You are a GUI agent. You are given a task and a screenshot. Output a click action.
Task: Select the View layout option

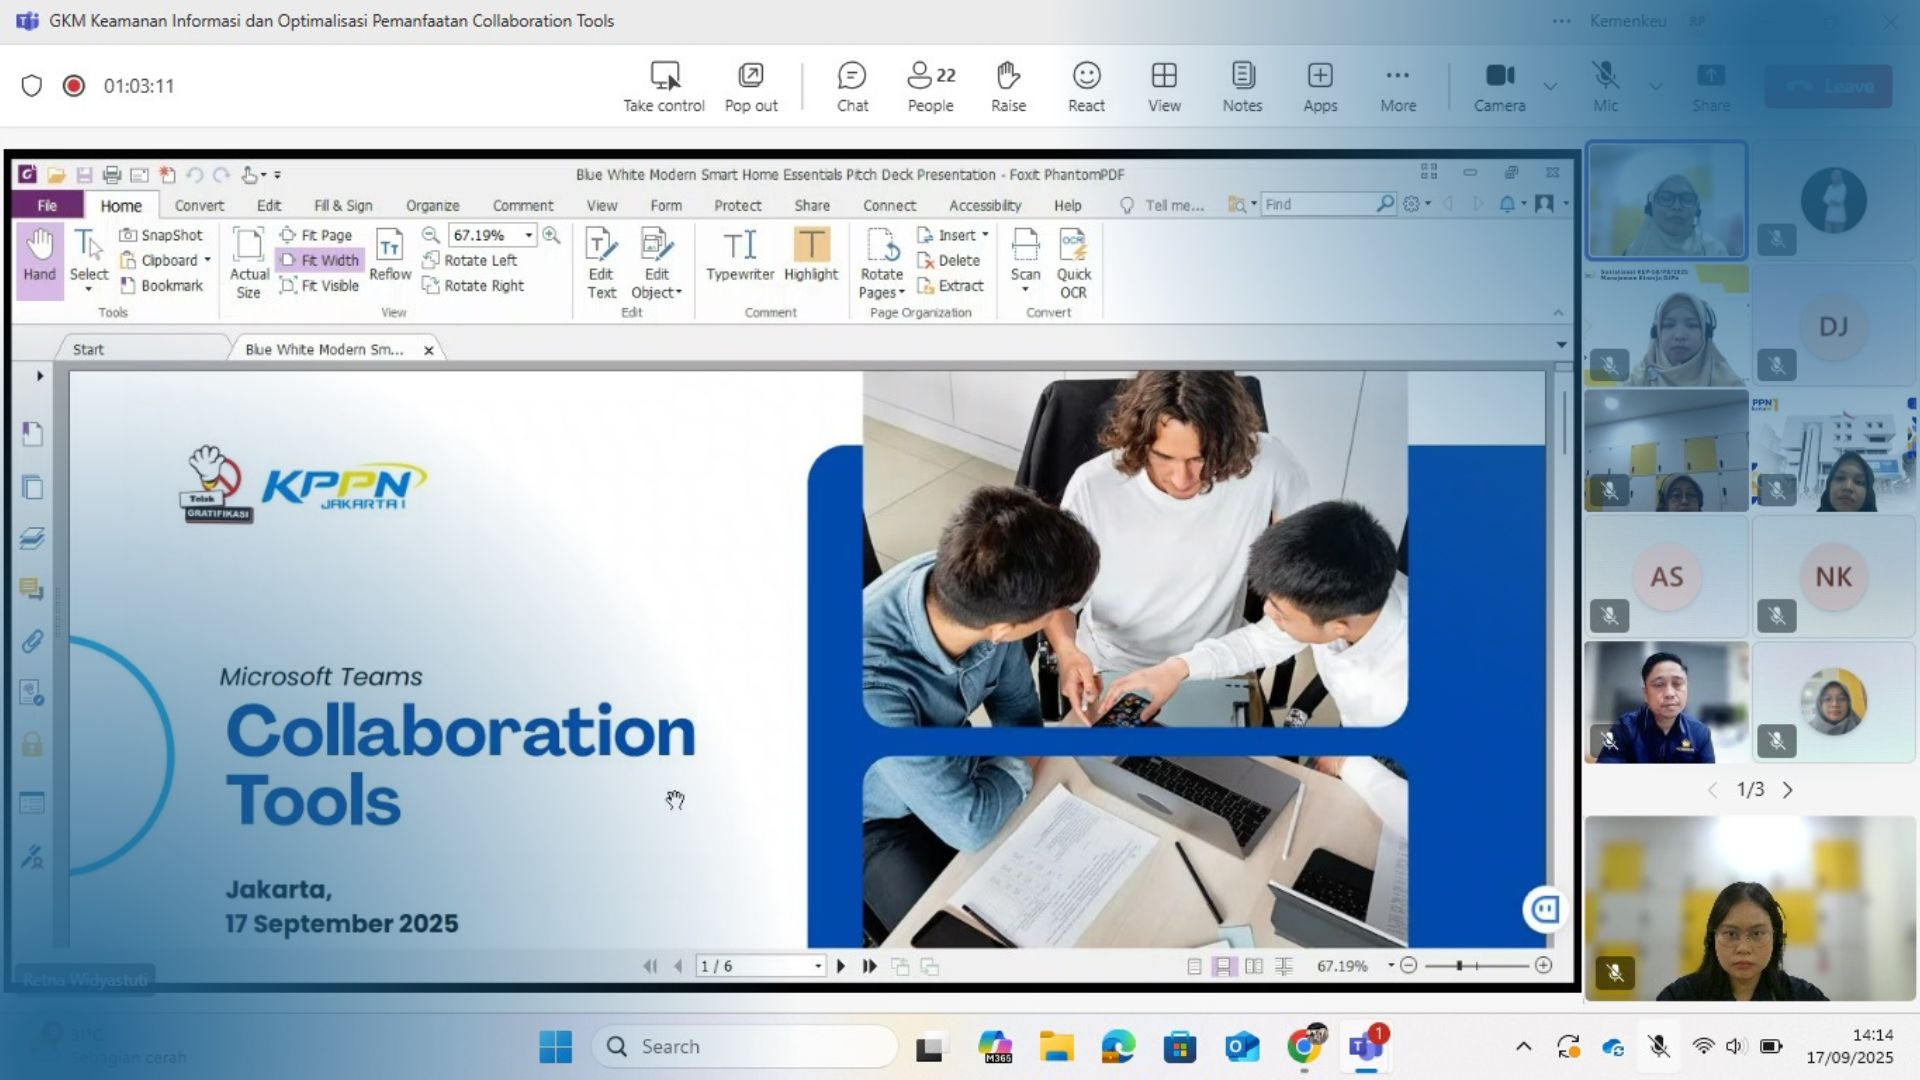[x=1164, y=86]
